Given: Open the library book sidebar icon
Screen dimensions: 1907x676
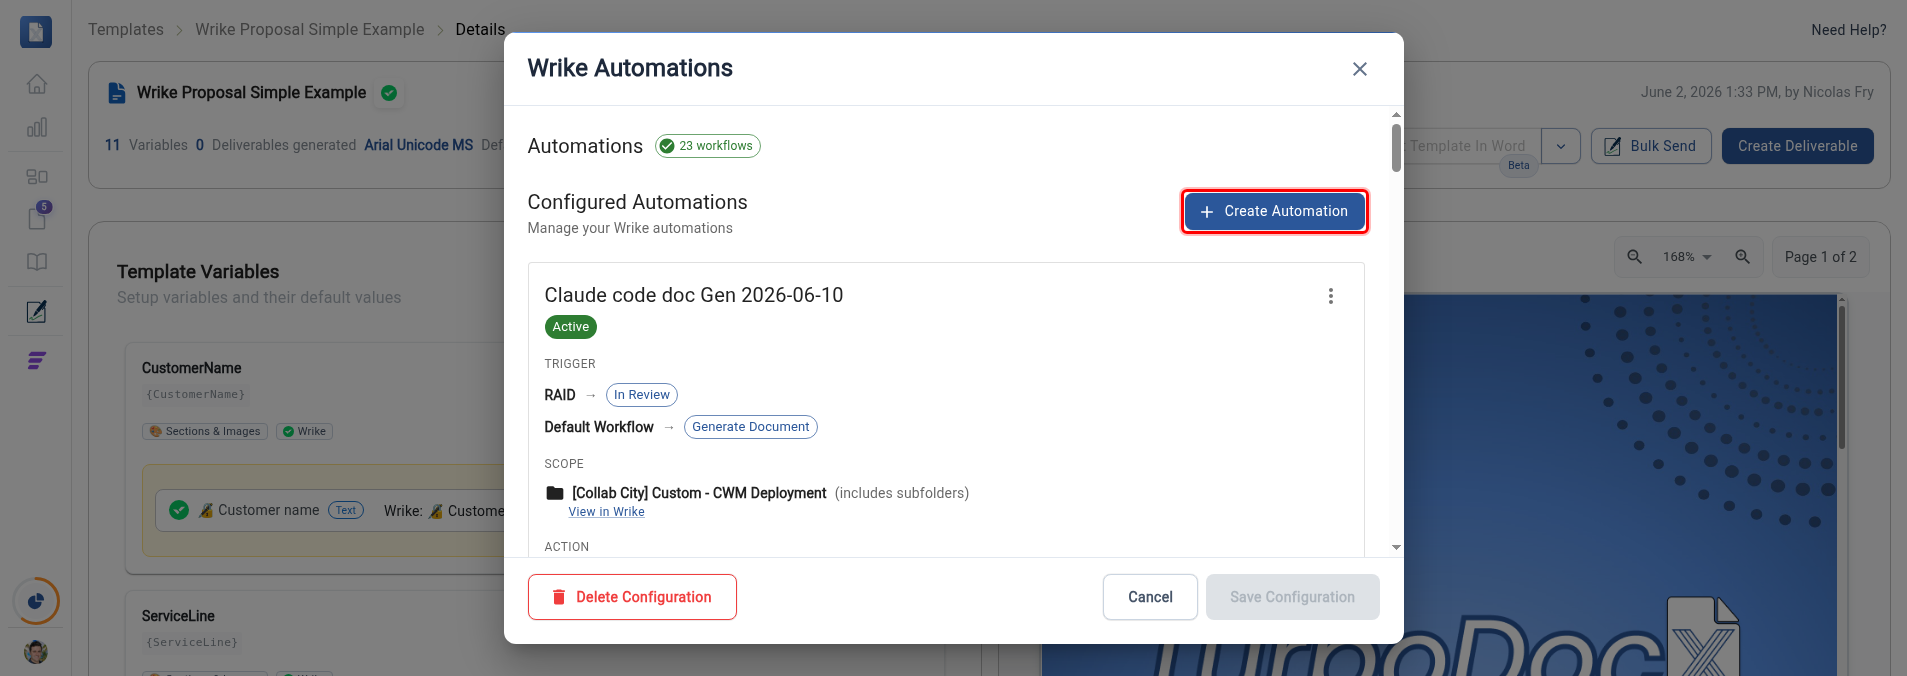Looking at the screenshot, I should pyautogui.click(x=37, y=262).
